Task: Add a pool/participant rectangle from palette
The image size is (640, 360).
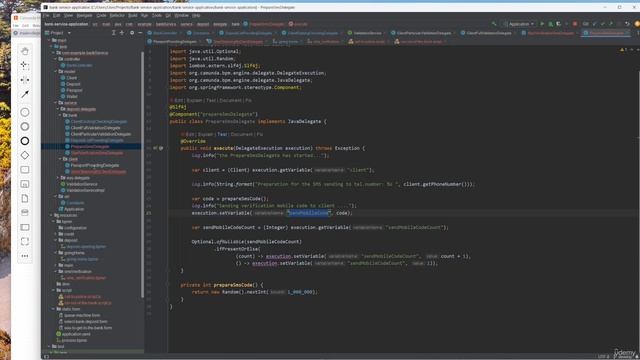Action: 25,227
